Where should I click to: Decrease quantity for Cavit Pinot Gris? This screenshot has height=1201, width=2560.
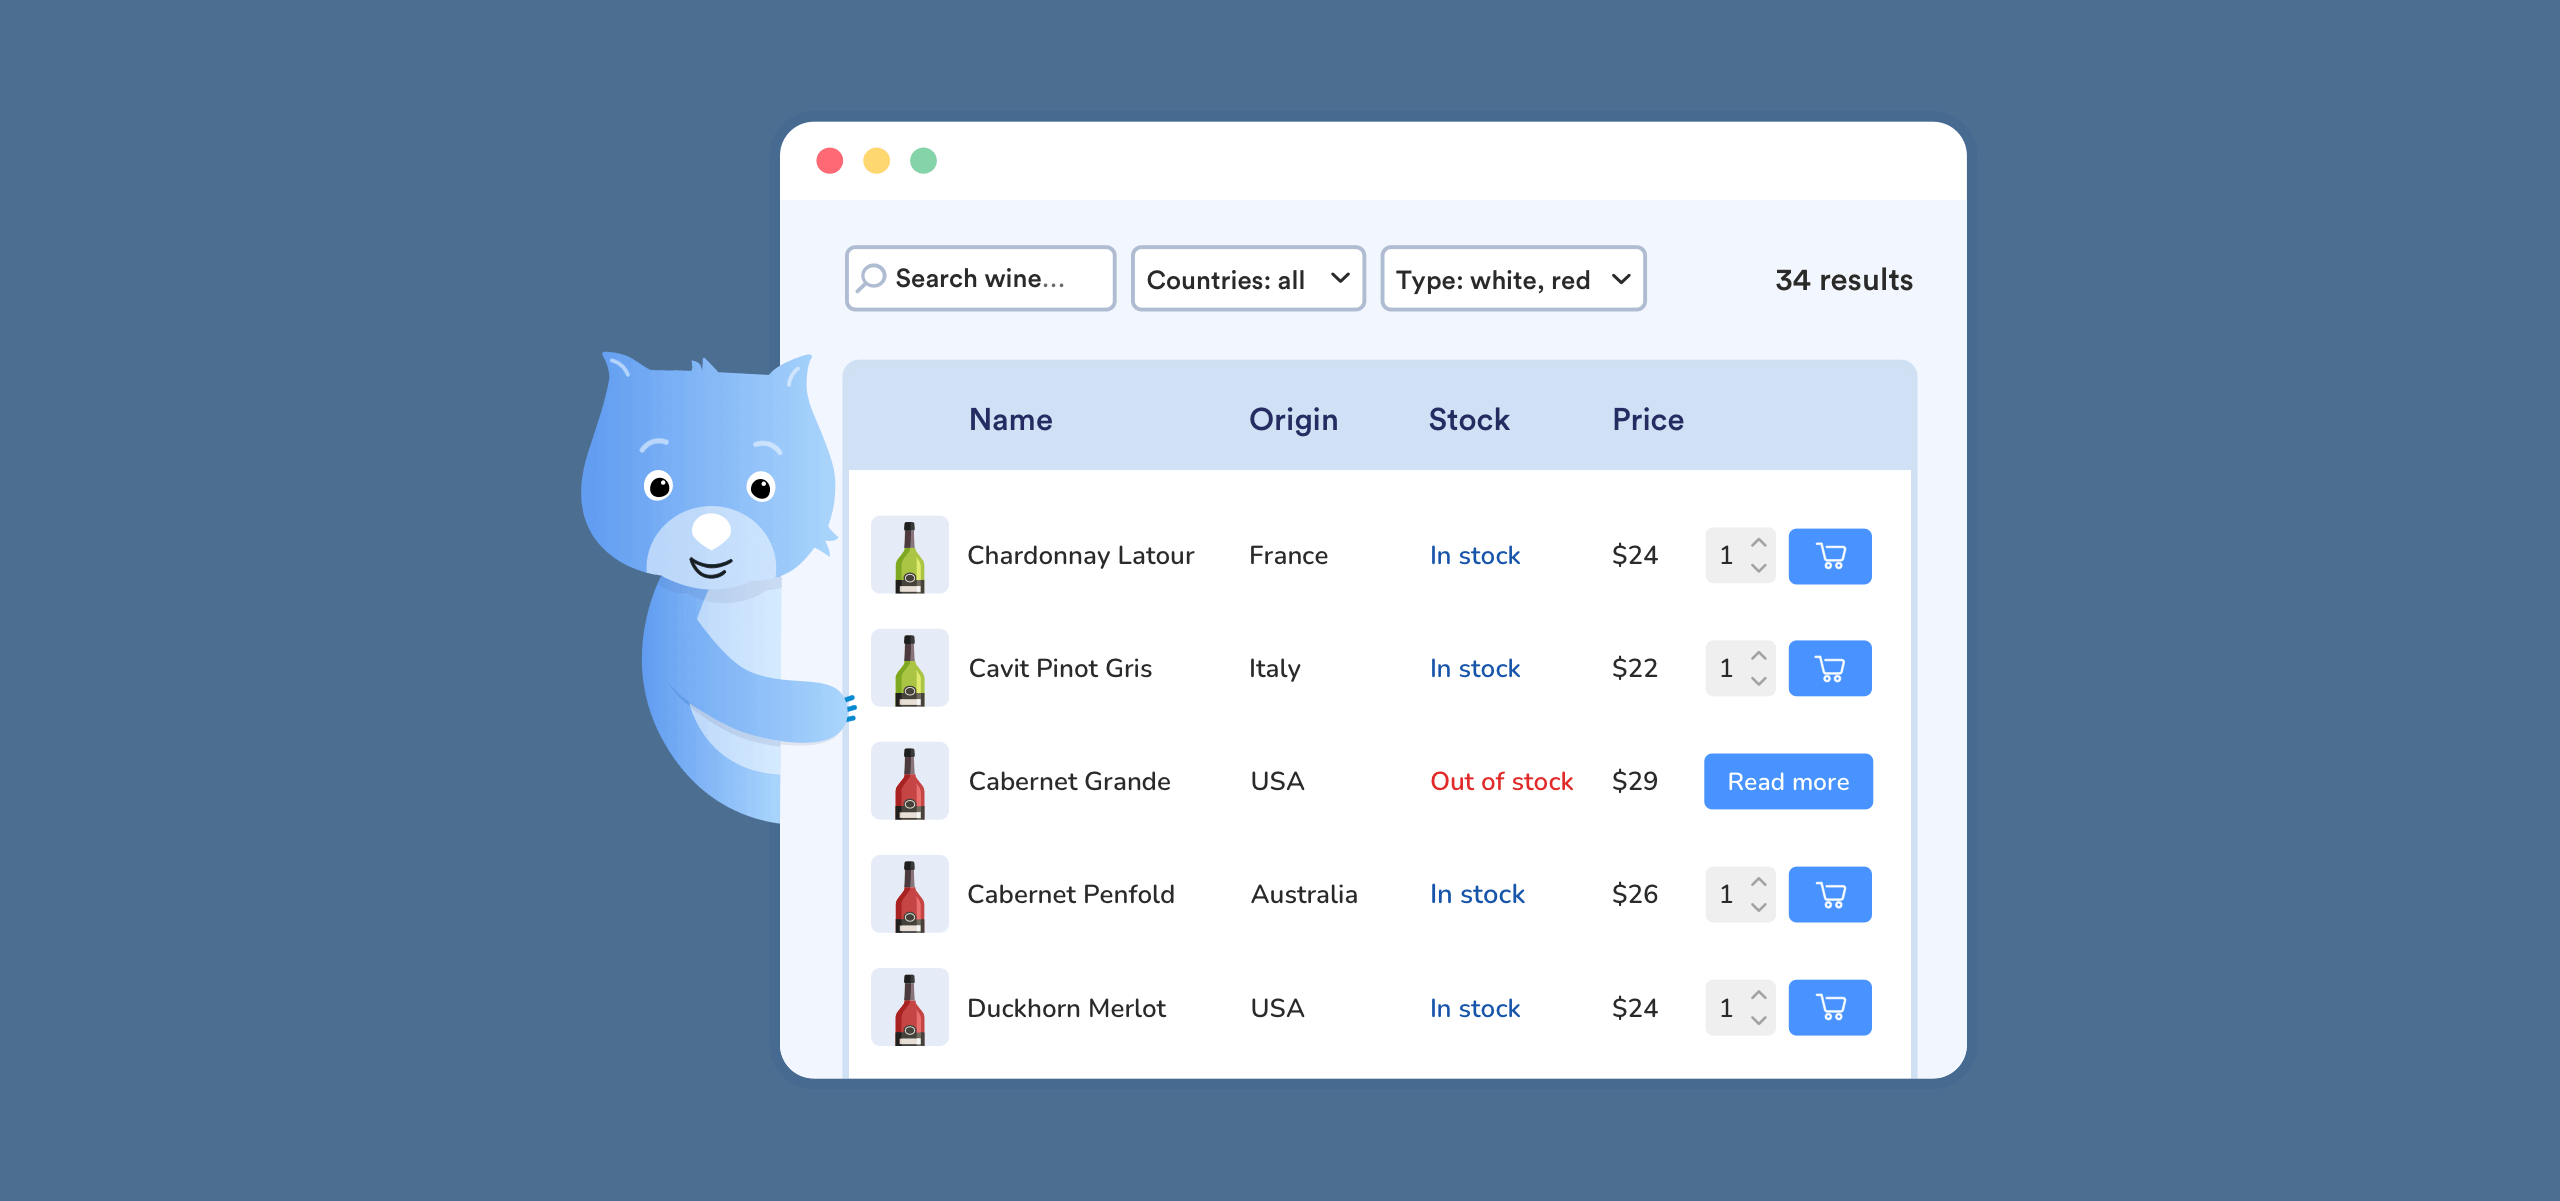point(1759,681)
